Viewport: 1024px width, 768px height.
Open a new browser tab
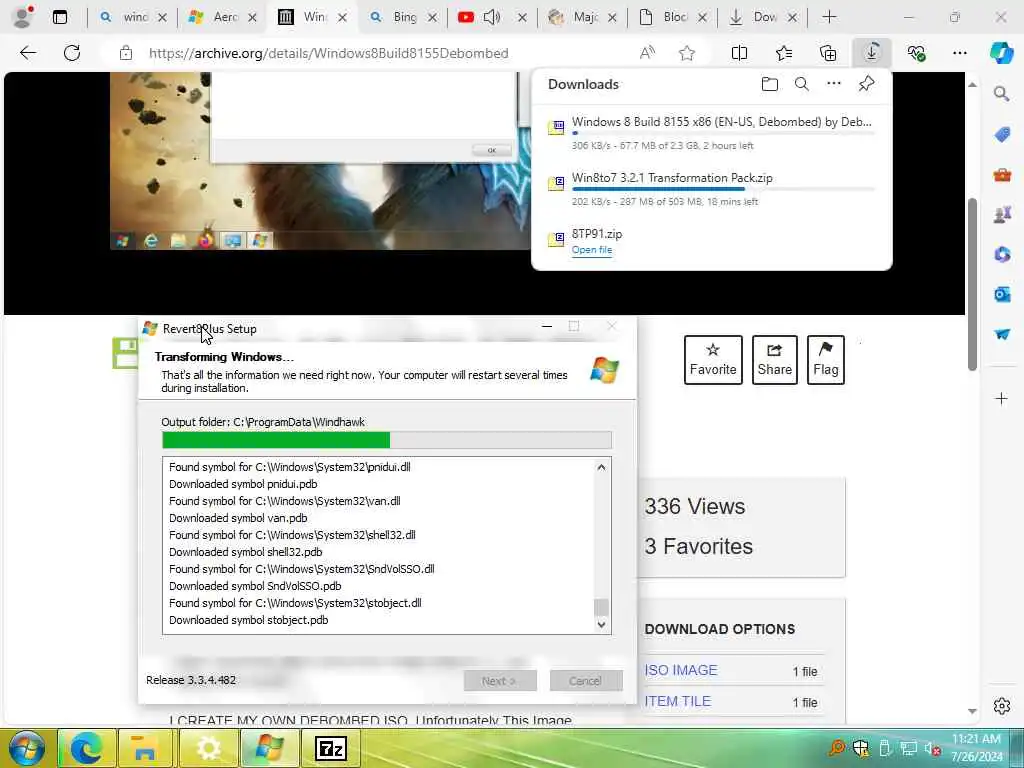[829, 18]
